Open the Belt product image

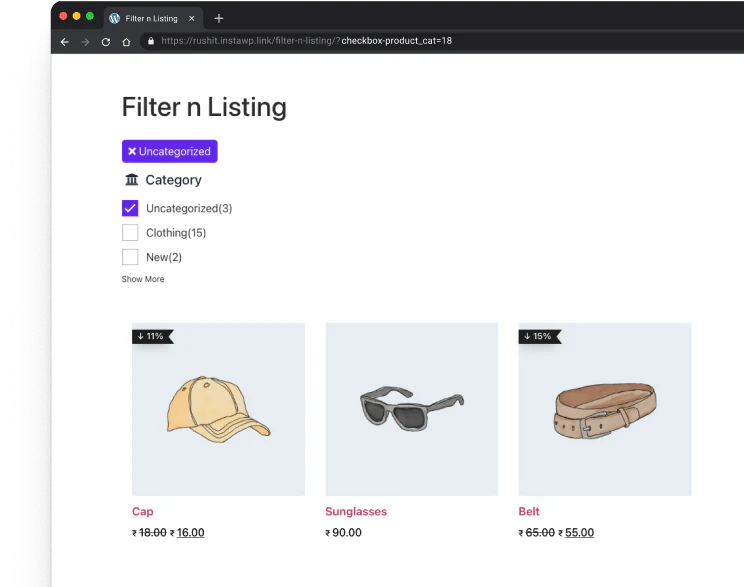[x=605, y=409]
